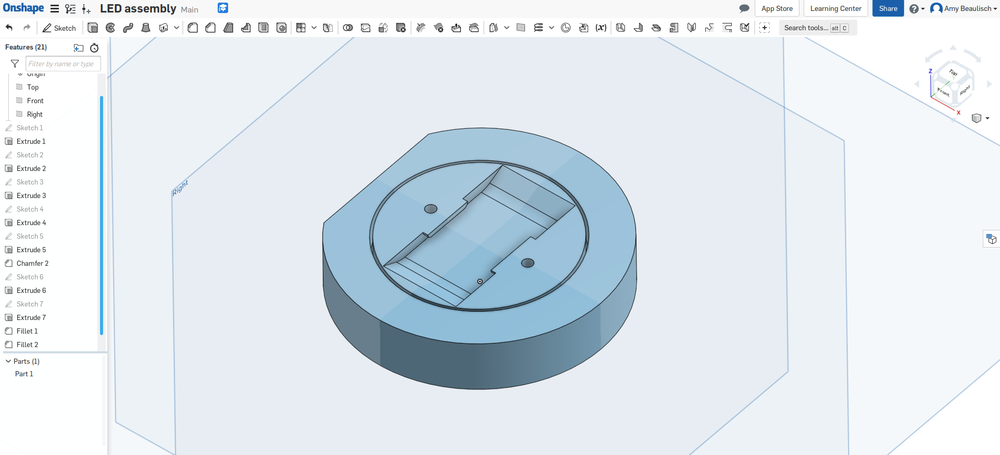This screenshot has width=1000, height=455.
Task: Select the Chamfer tool in the toolbar
Action: (209, 27)
